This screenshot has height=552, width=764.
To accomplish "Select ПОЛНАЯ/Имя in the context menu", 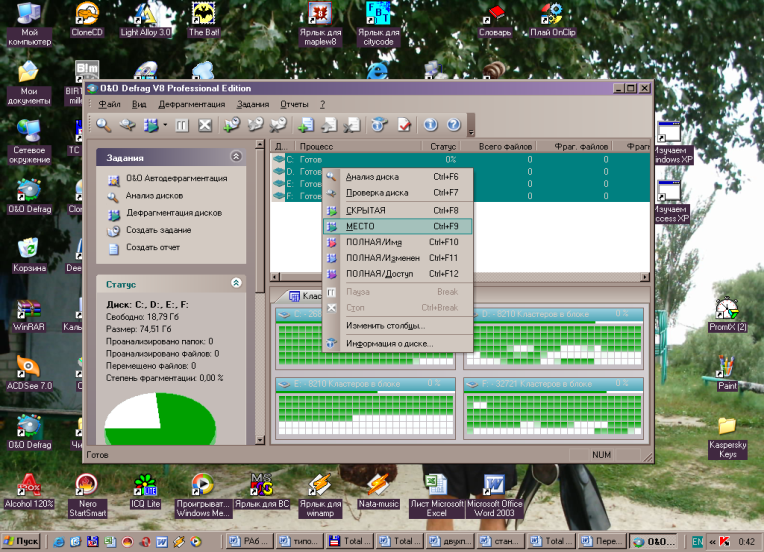I will pyautogui.click(x=398, y=242).
